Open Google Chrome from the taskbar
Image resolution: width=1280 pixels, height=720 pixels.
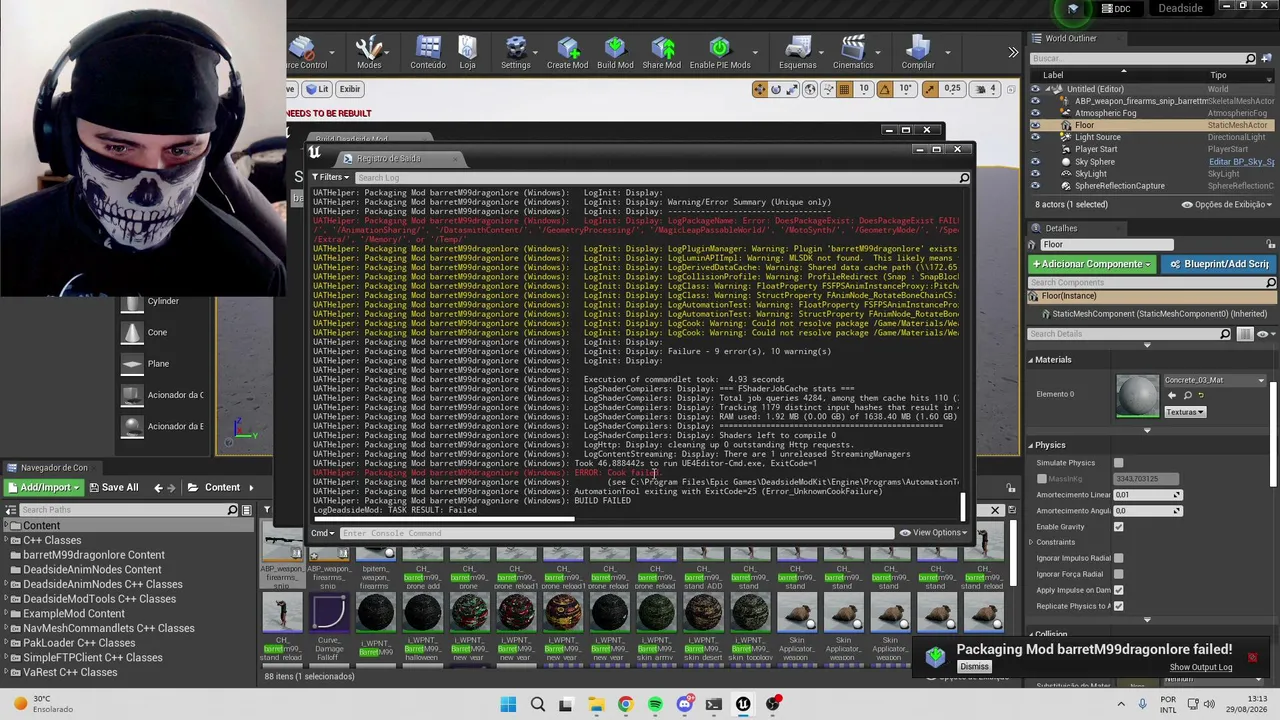pos(625,704)
